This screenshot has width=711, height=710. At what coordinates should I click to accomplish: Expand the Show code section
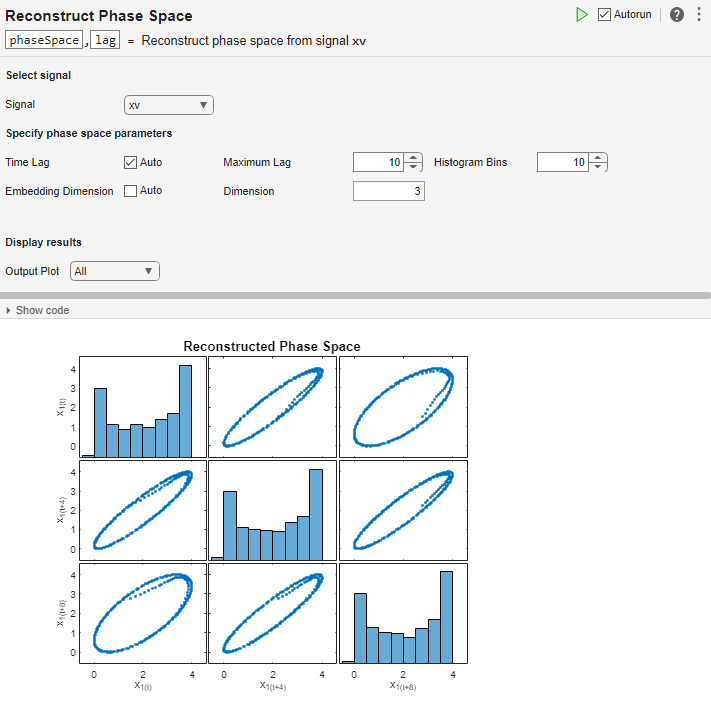[x=38, y=310]
